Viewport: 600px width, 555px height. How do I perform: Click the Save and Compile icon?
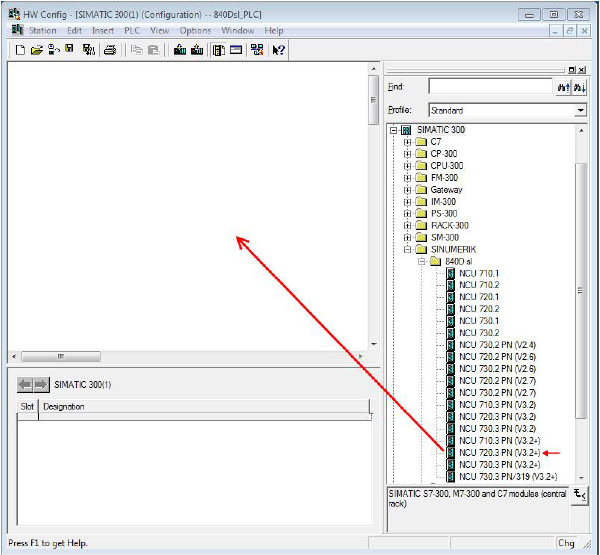pyautogui.click(x=89, y=50)
